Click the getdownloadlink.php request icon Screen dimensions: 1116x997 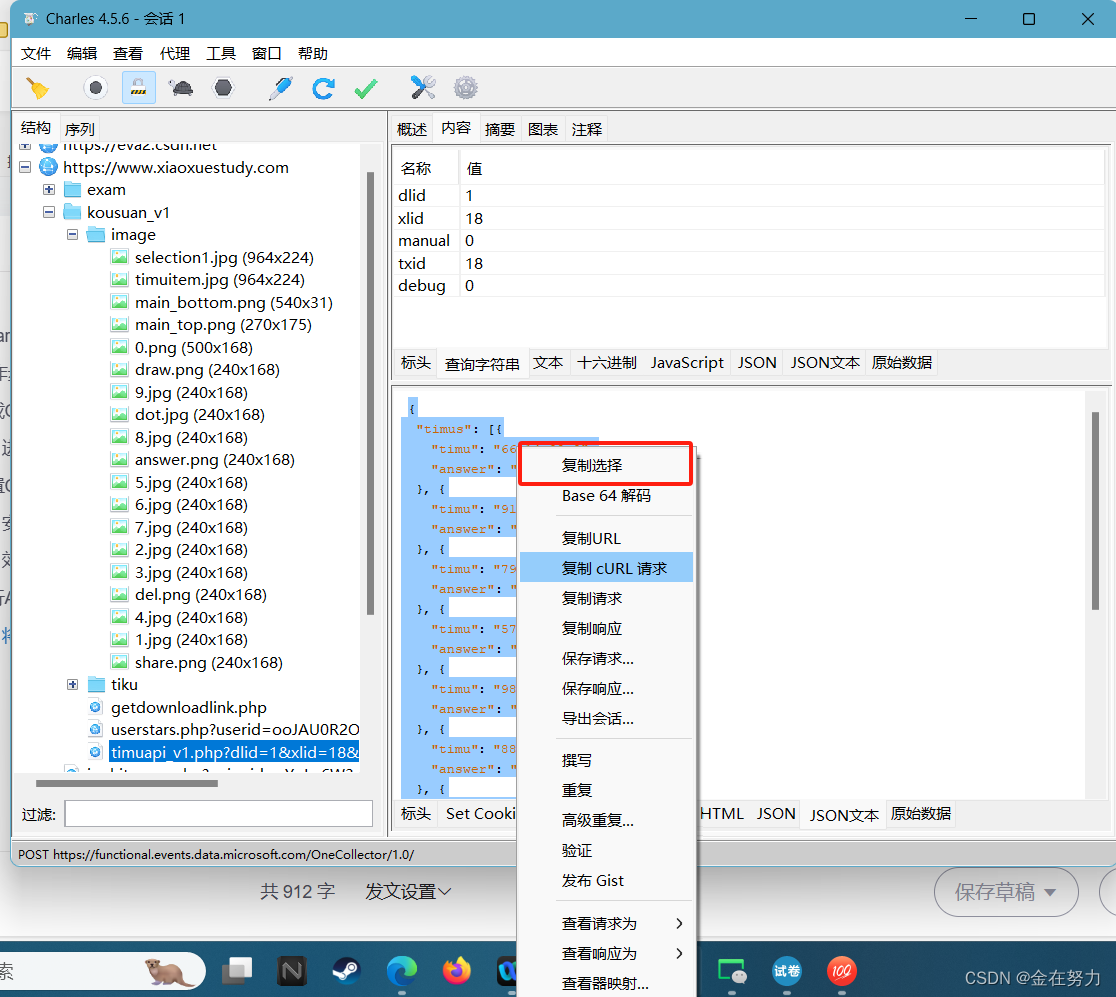click(95, 707)
